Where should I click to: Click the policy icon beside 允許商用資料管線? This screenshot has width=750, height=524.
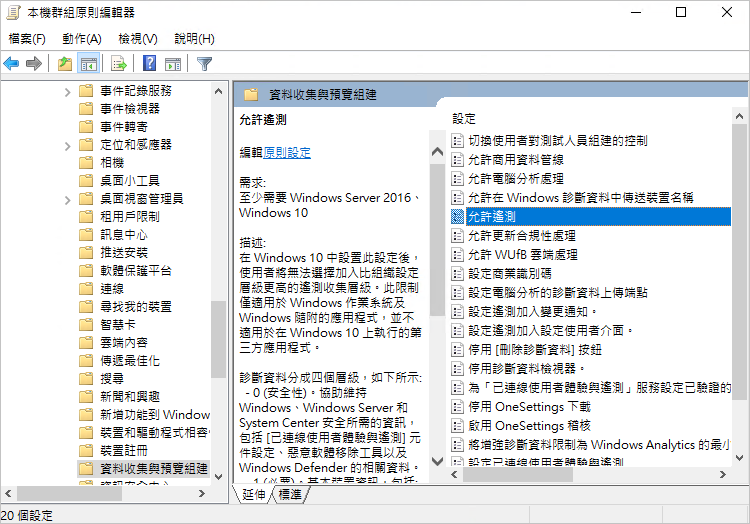pyautogui.click(x=458, y=160)
